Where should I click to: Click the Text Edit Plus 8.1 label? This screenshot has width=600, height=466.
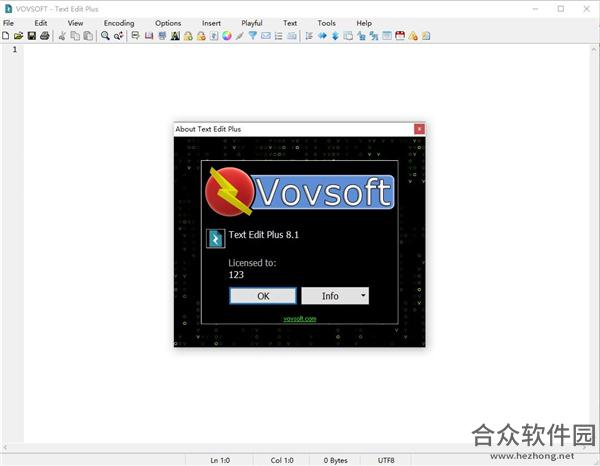tap(263, 235)
